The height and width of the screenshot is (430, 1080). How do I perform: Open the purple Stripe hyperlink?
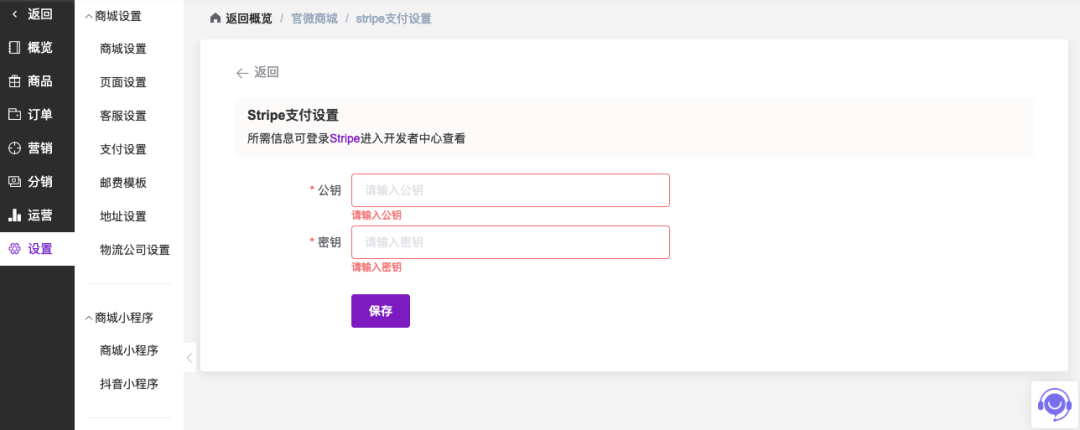click(345, 138)
